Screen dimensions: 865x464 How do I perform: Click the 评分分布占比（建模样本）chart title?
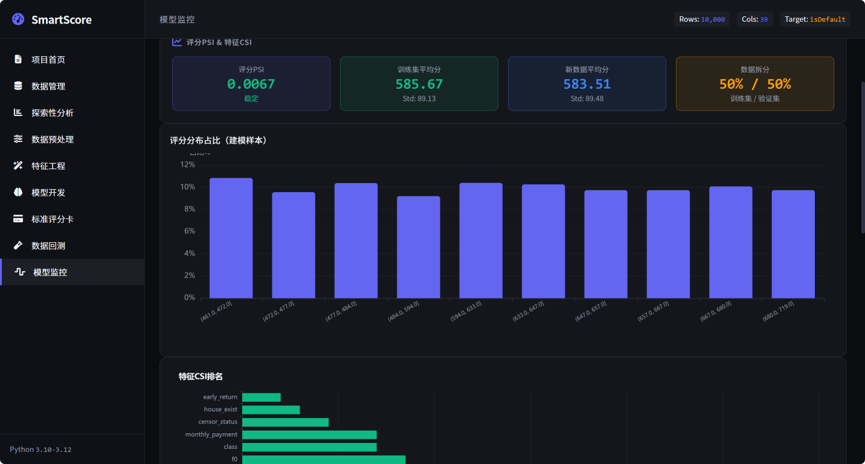click(x=220, y=140)
